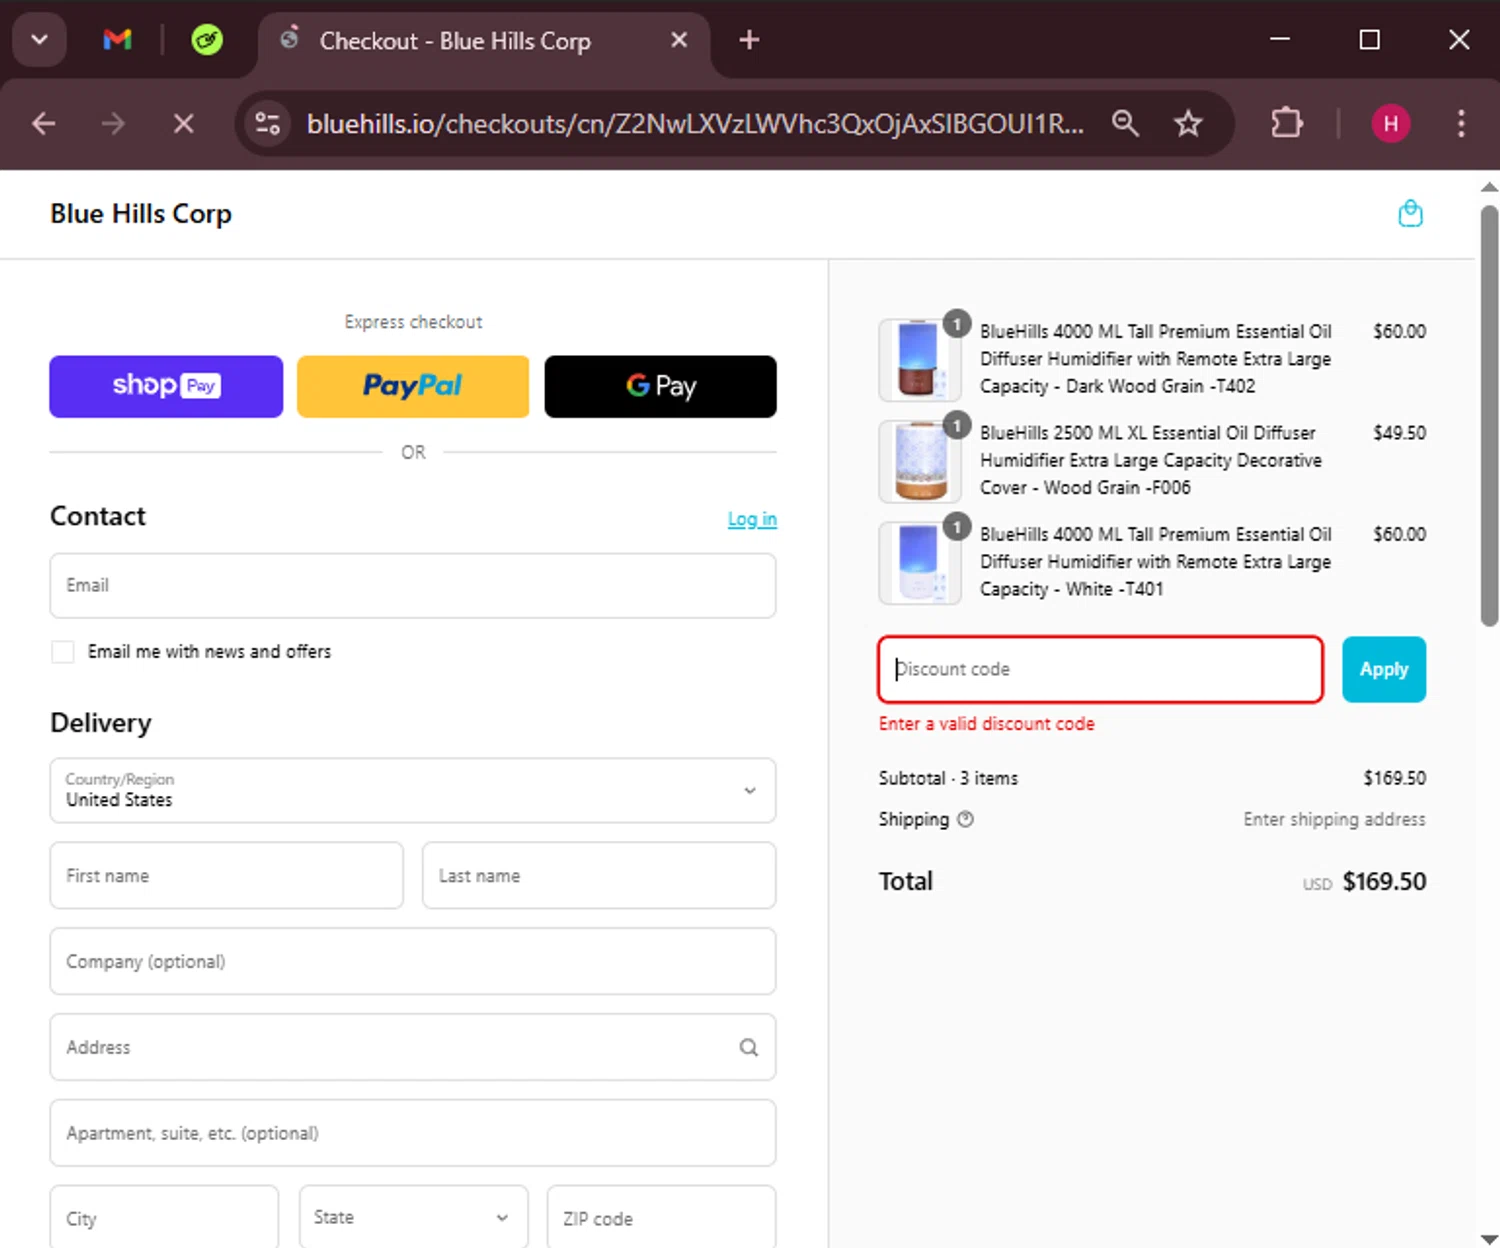Focus the Company (optional) field
1500x1248 pixels.
point(413,961)
